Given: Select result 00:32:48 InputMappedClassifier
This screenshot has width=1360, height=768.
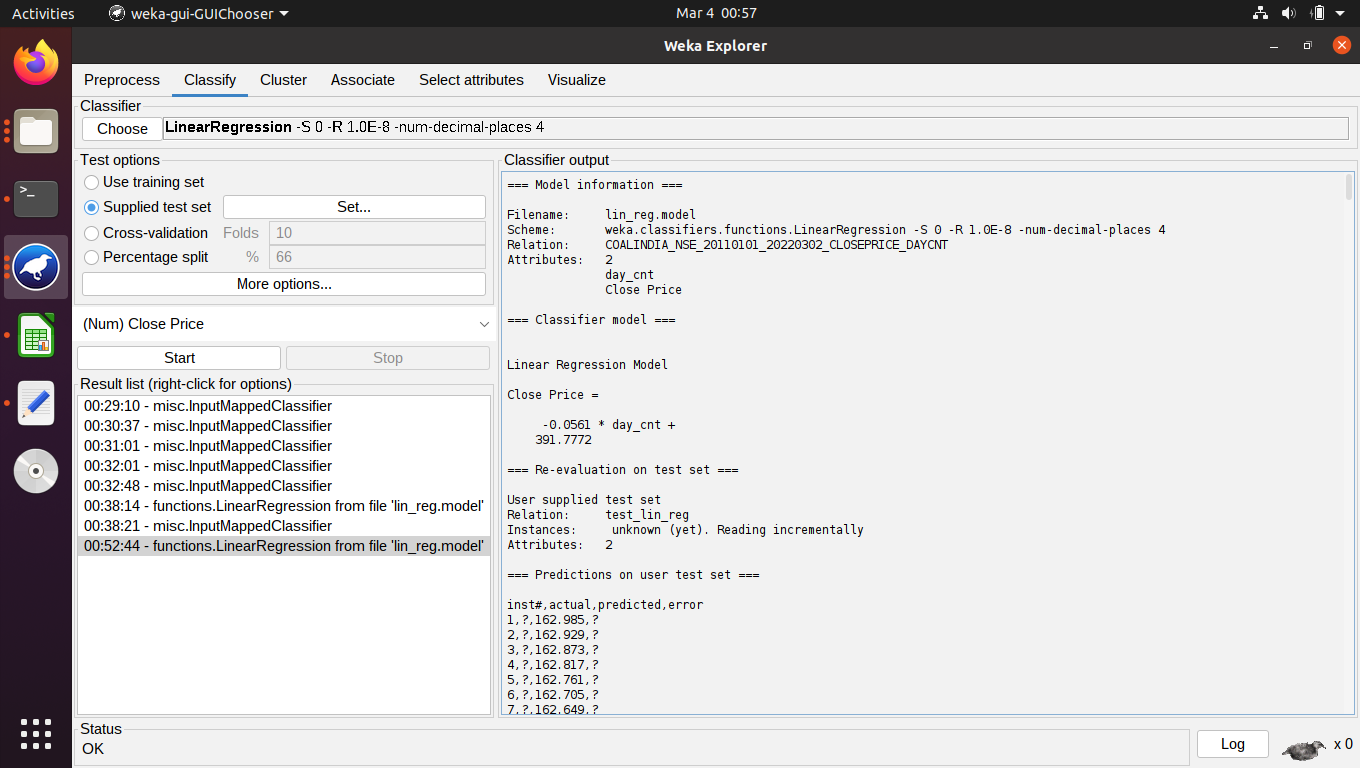Looking at the screenshot, I should pyautogui.click(x=284, y=486).
